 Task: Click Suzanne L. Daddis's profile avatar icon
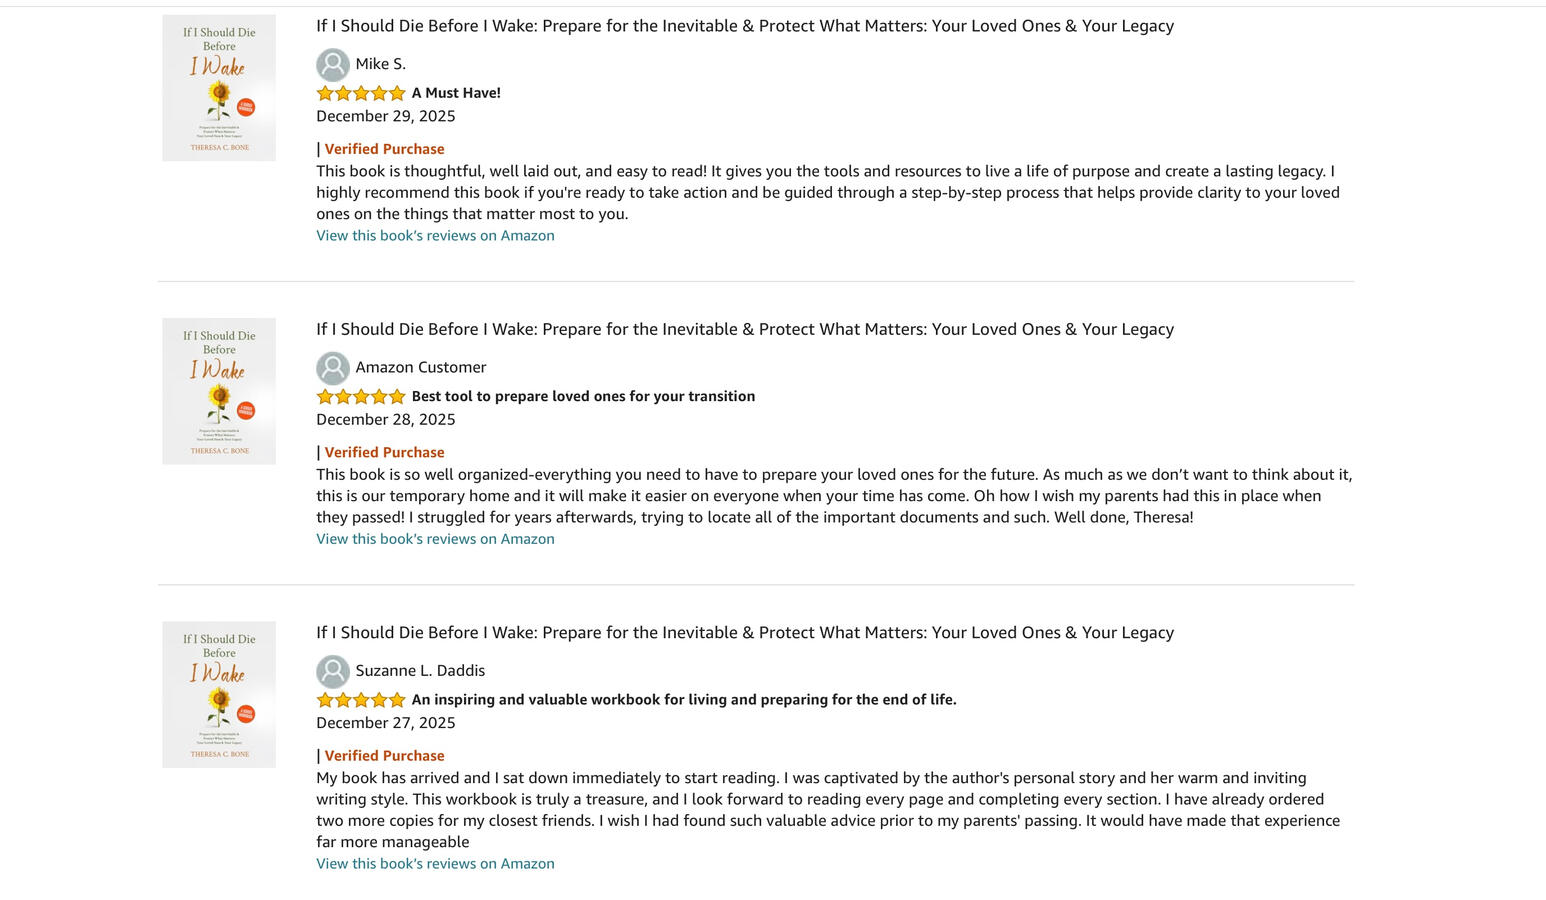(332, 671)
